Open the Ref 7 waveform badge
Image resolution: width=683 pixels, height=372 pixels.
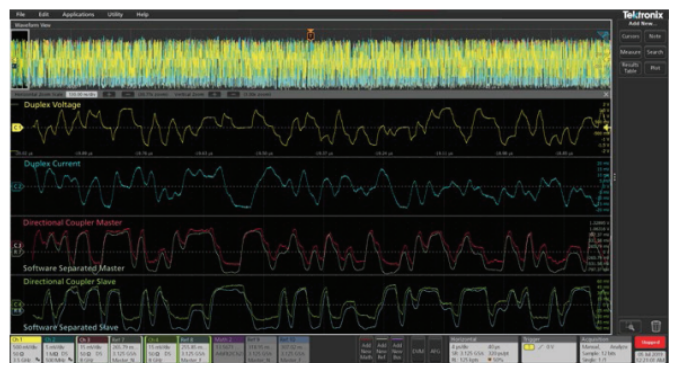[x=126, y=349]
